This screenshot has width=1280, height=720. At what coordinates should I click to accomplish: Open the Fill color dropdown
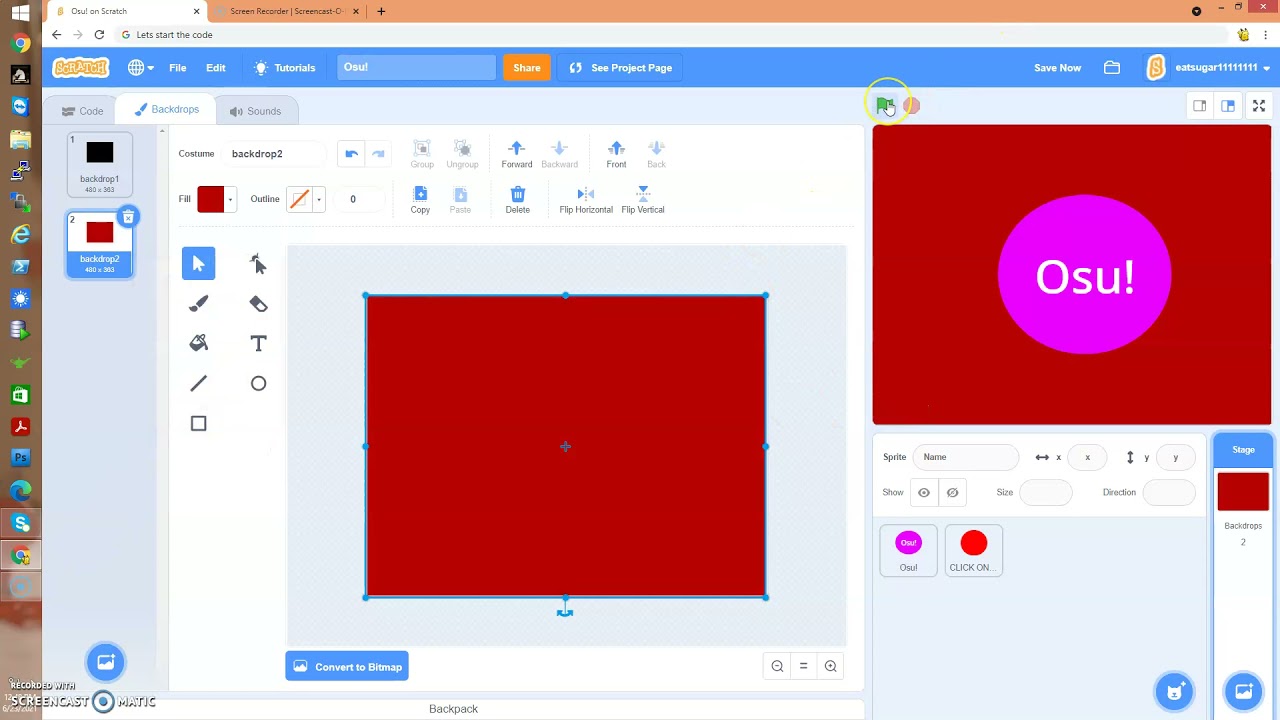tap(217, 199)
